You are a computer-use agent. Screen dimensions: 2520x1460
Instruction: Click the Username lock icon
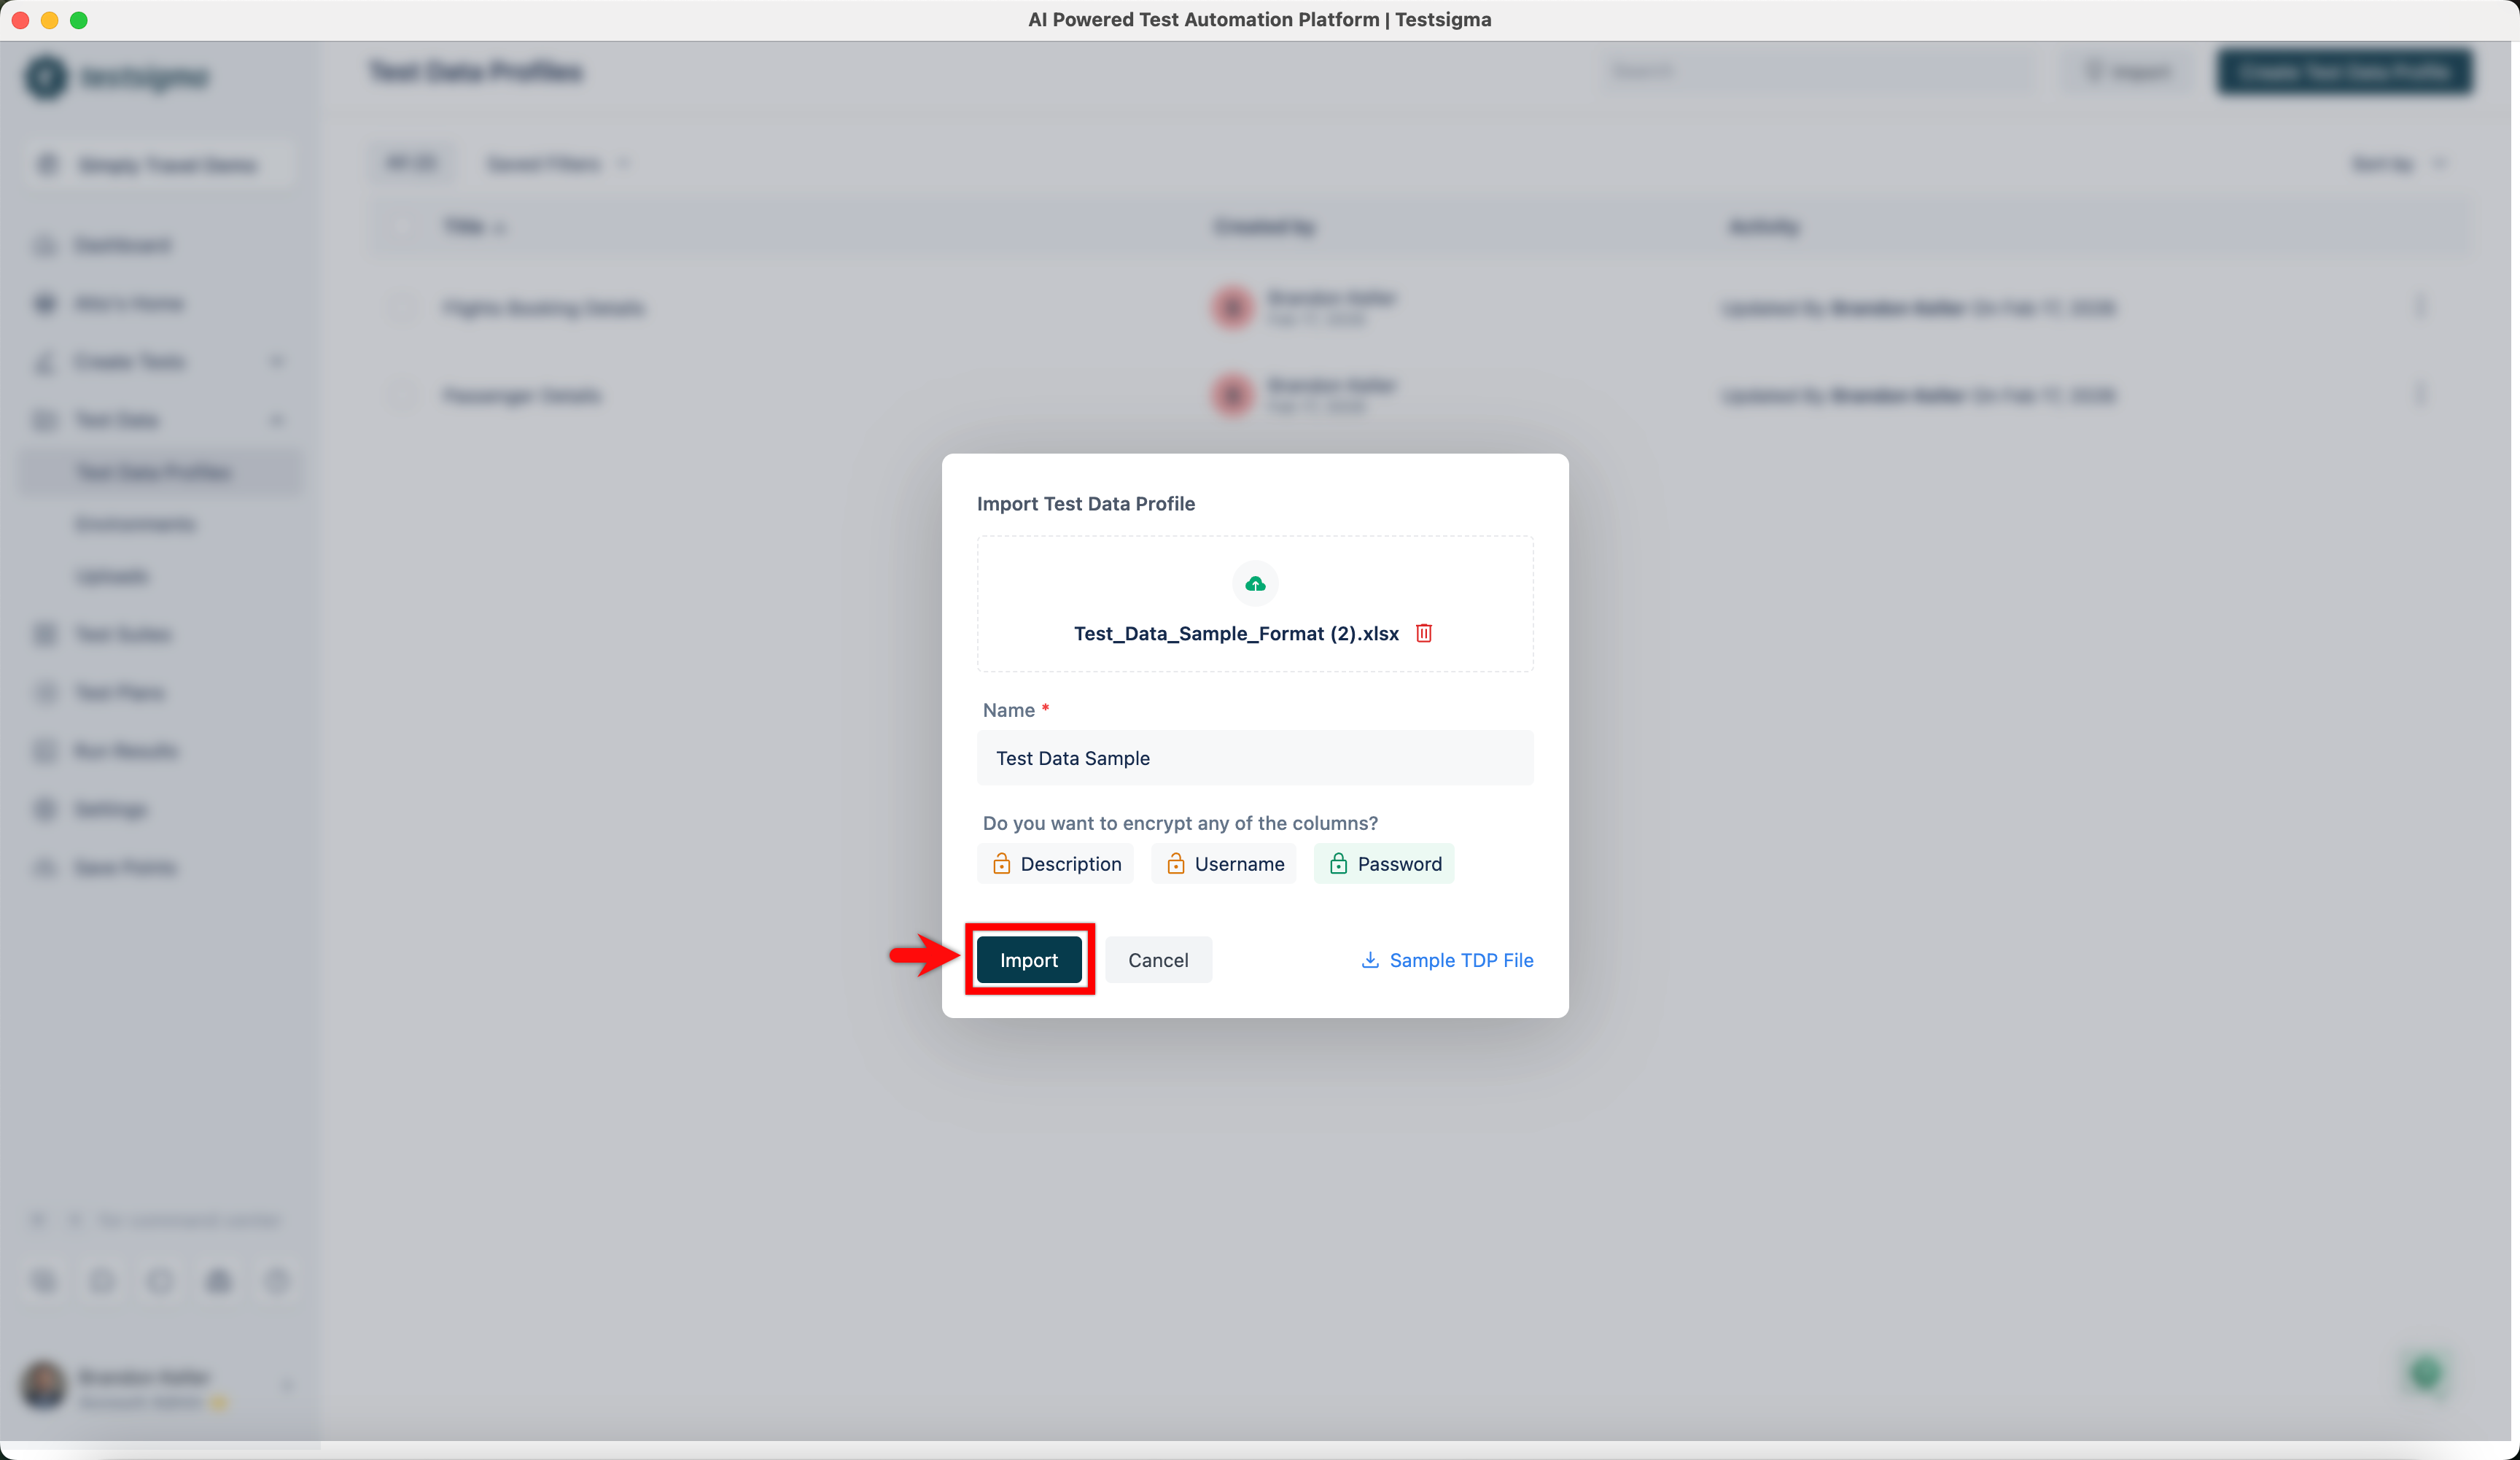click(1175, 864)
